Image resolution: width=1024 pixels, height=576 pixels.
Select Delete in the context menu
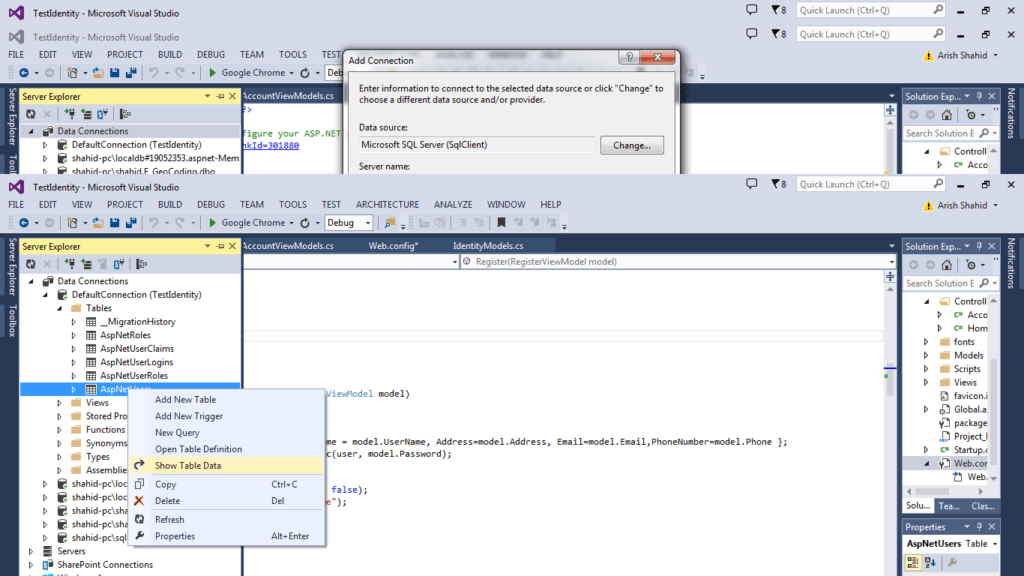click(x=167, y=501)
